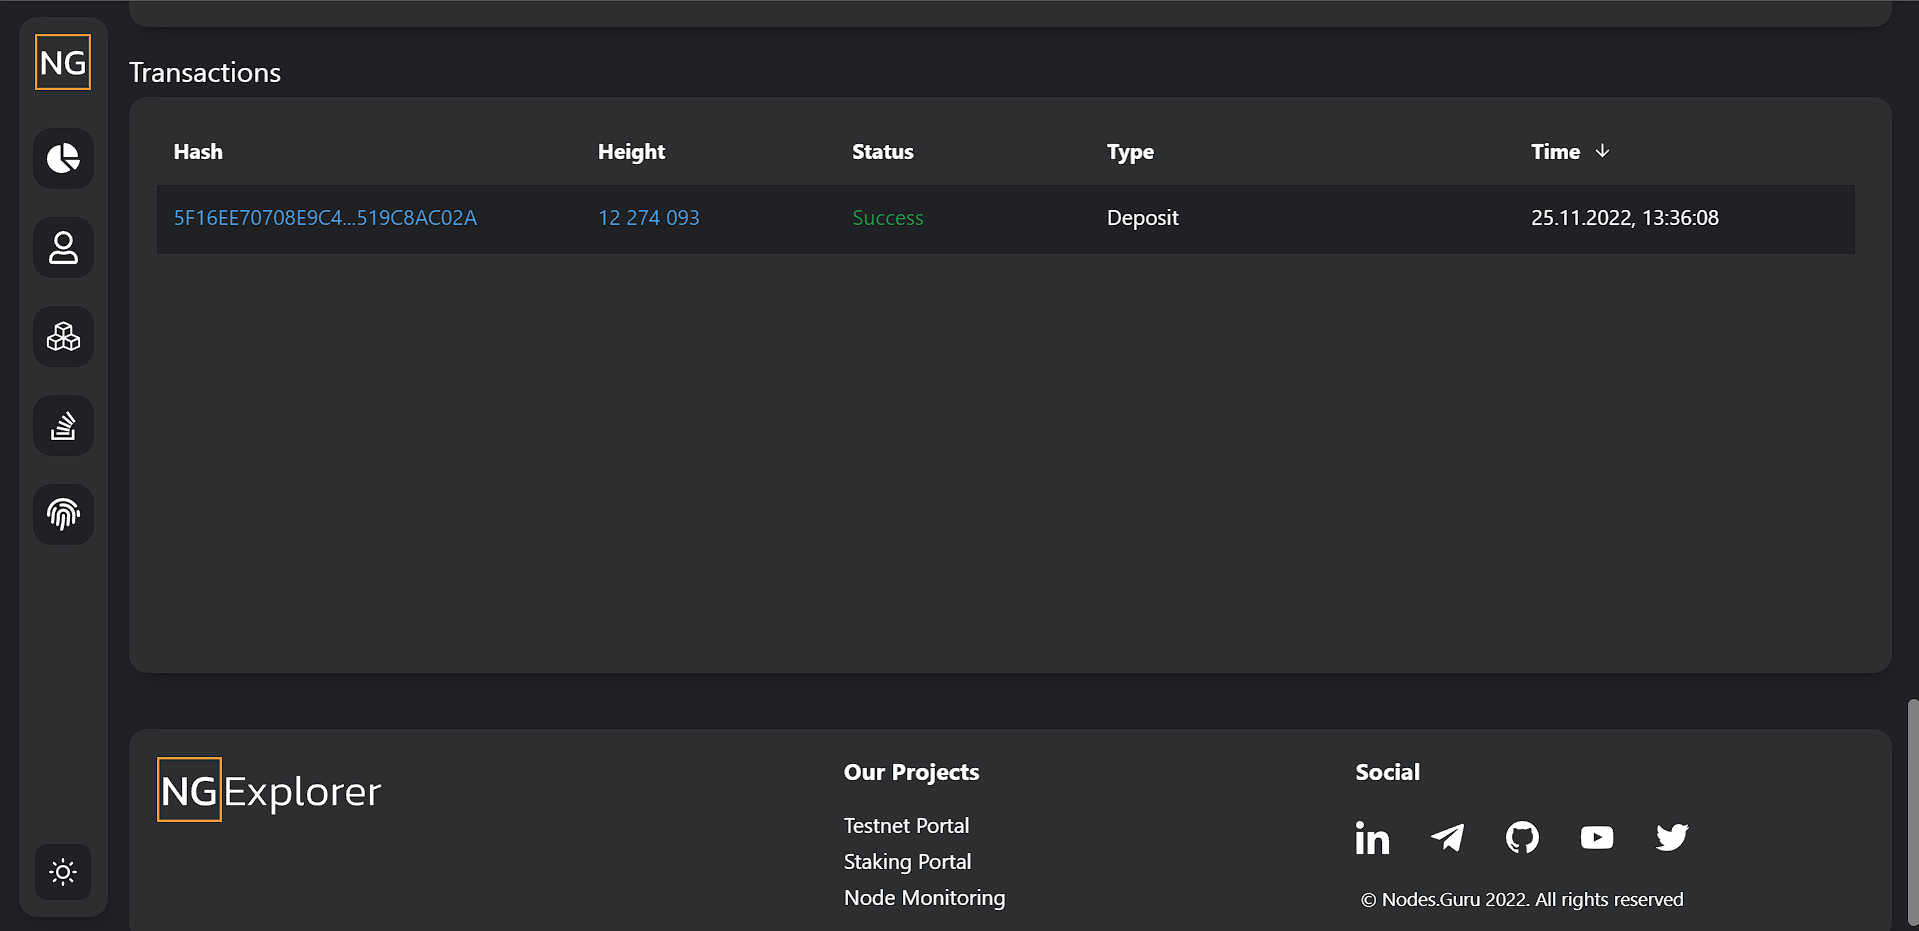The width and height of the screenshot is (1919, 931).
Task: Open the fingerprint icon in sidebar
Action: pos(63,514)
